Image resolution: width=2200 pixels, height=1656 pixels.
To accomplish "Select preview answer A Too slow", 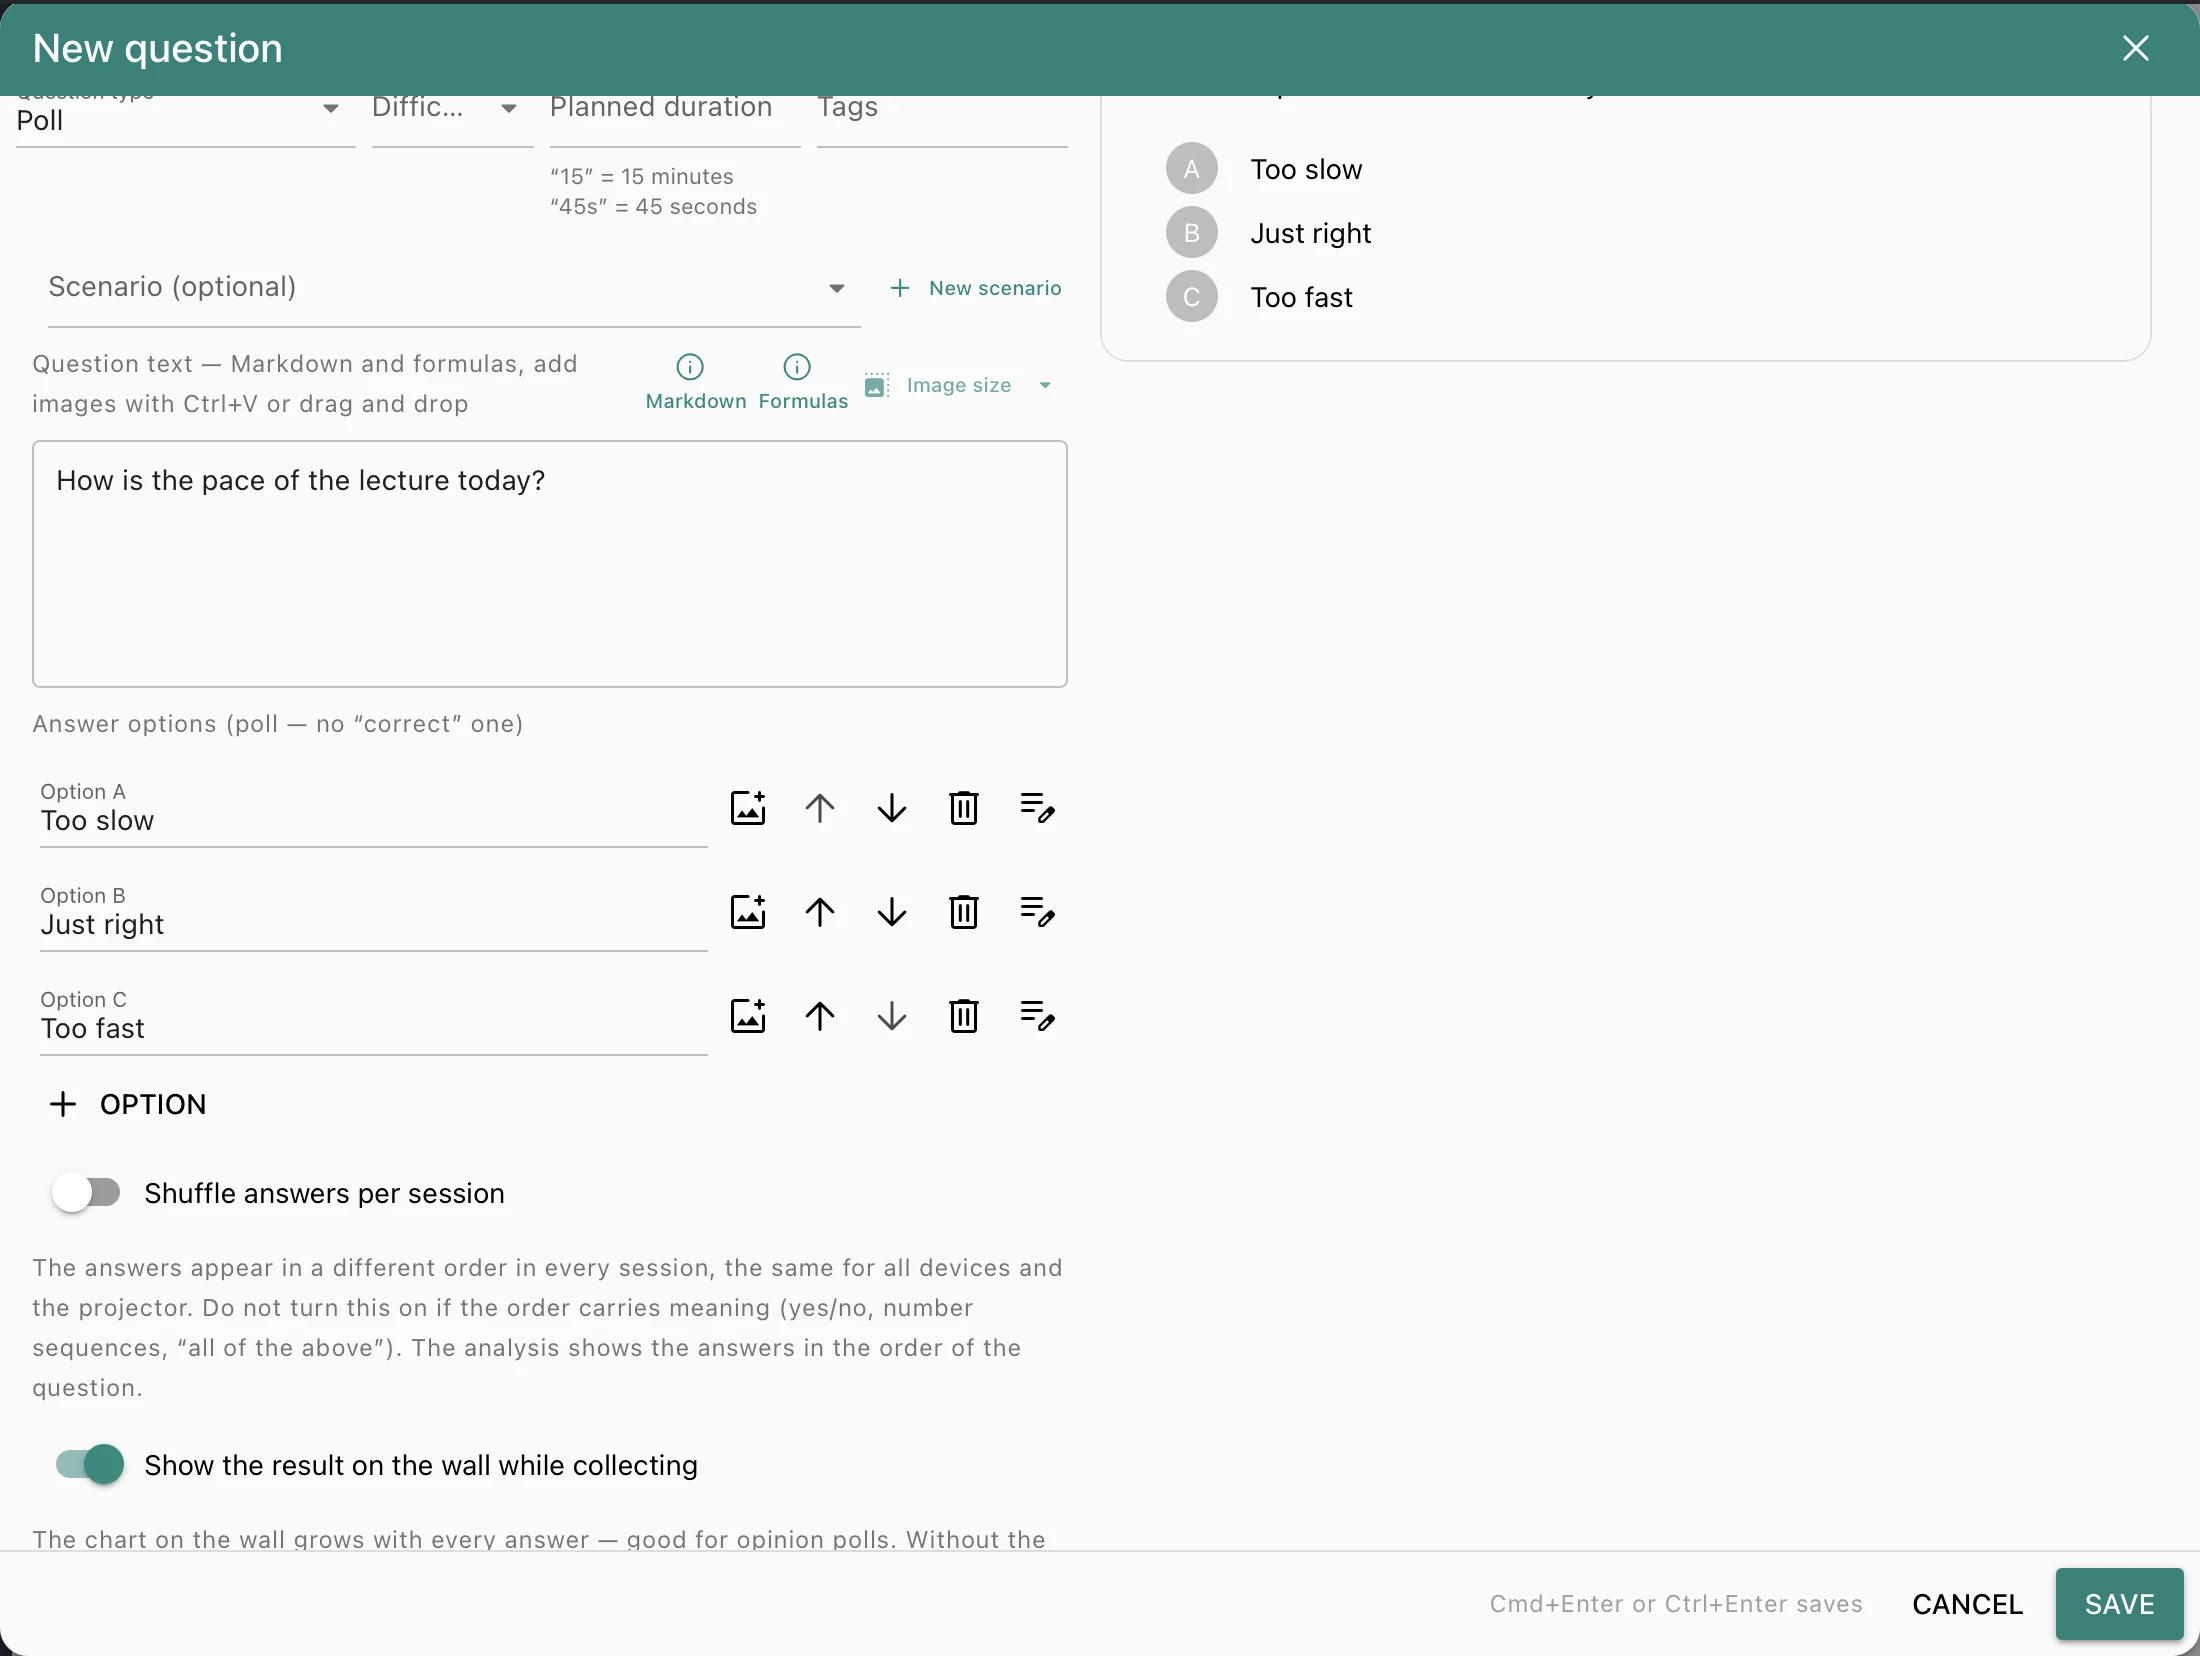I will (x=1264, y=169).
